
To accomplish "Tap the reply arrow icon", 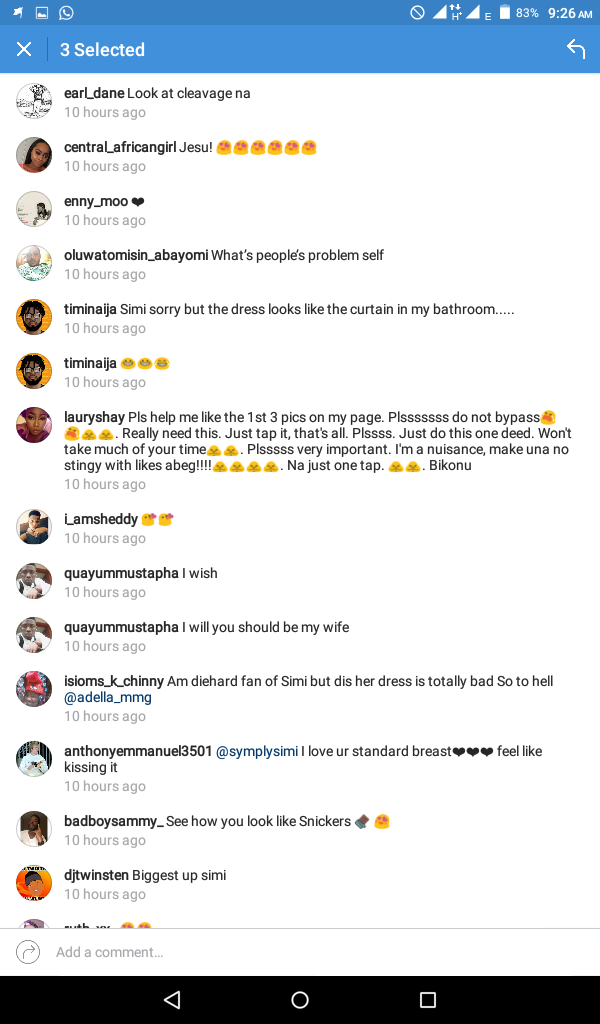I will pyautogui.click(x=576, y=49).
